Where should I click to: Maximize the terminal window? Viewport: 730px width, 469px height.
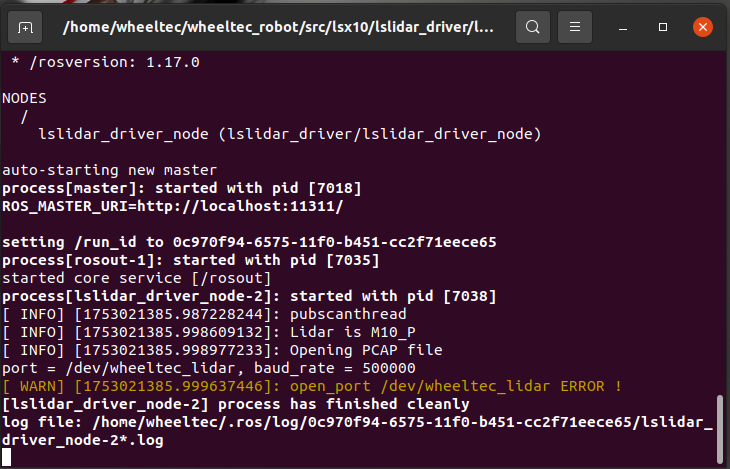point(662,27)
